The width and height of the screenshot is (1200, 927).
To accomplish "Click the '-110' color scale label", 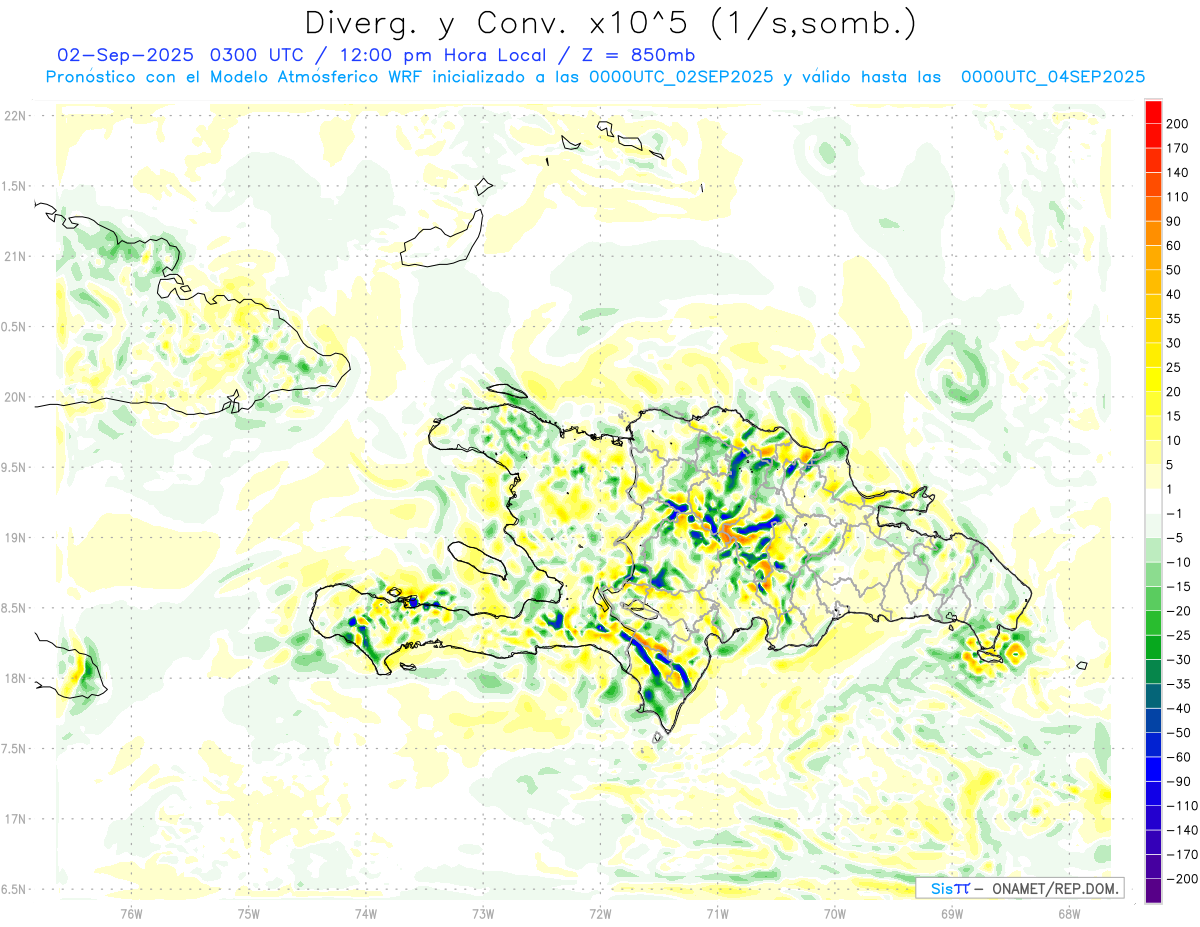I will [x=1180, y=806].
